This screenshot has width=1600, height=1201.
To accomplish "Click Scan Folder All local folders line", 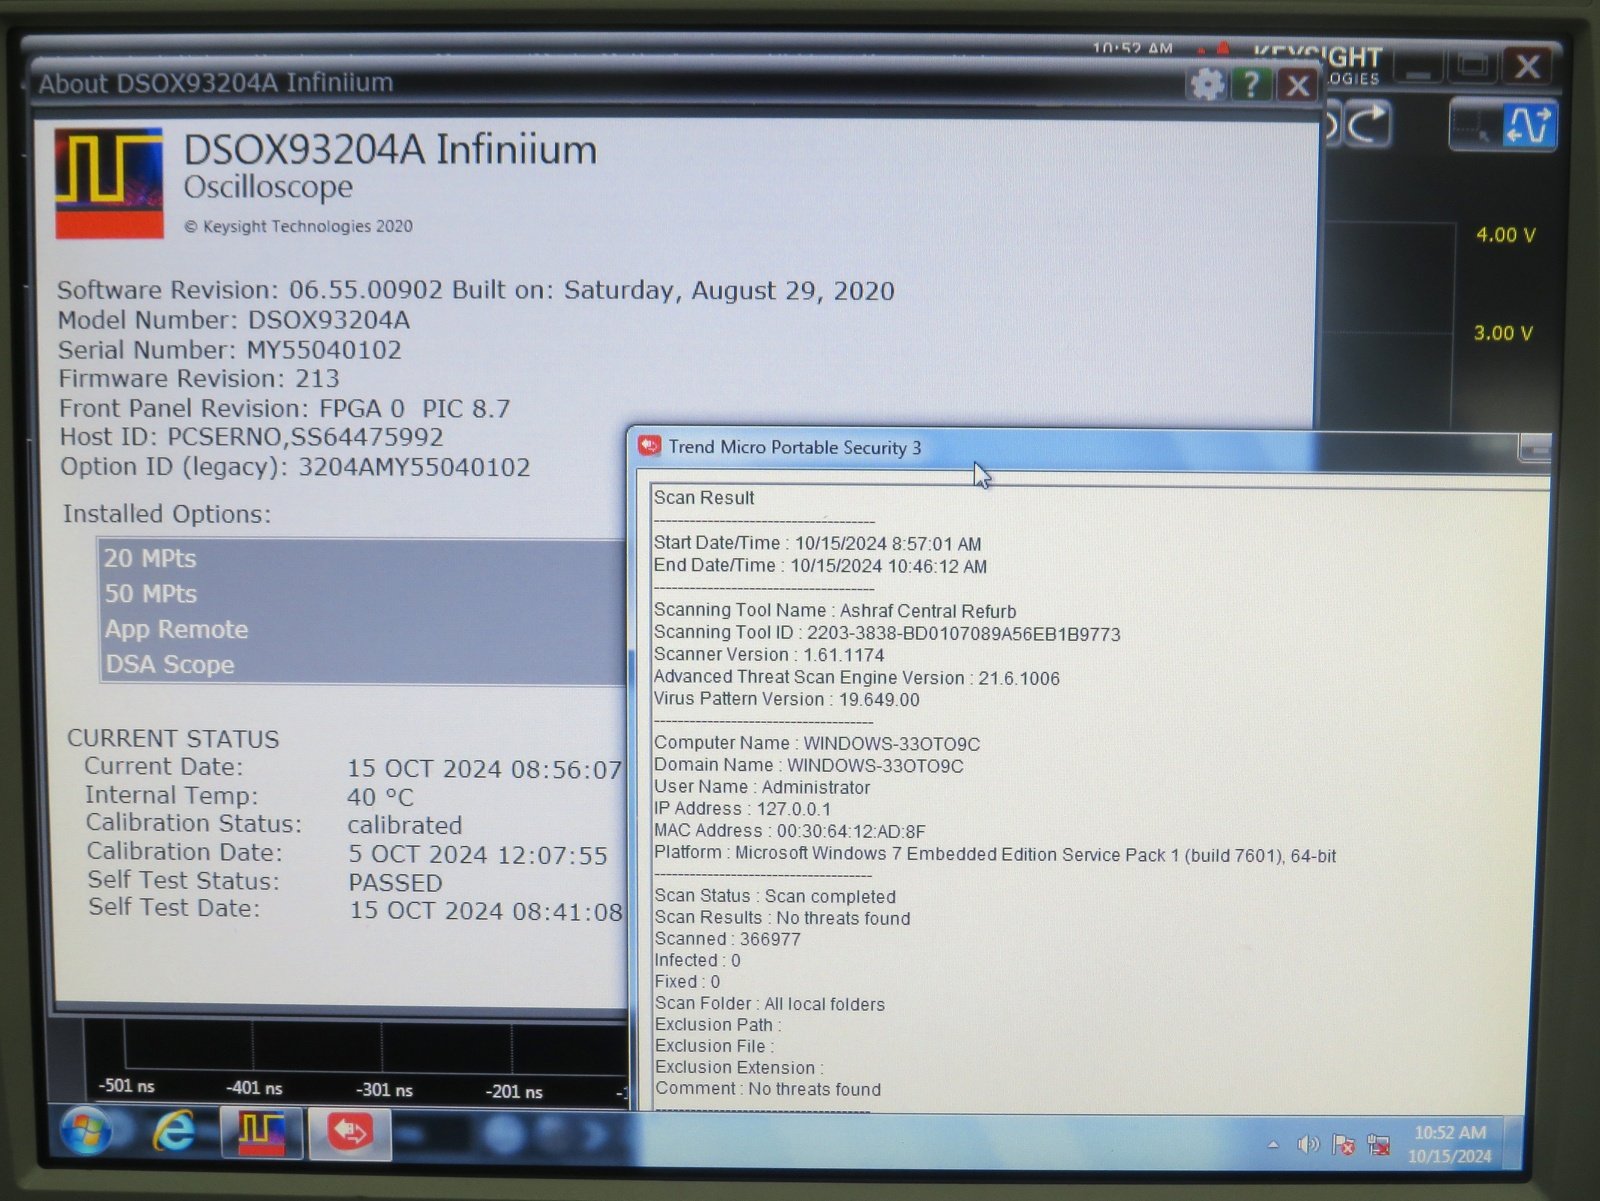I will 770,1003.
